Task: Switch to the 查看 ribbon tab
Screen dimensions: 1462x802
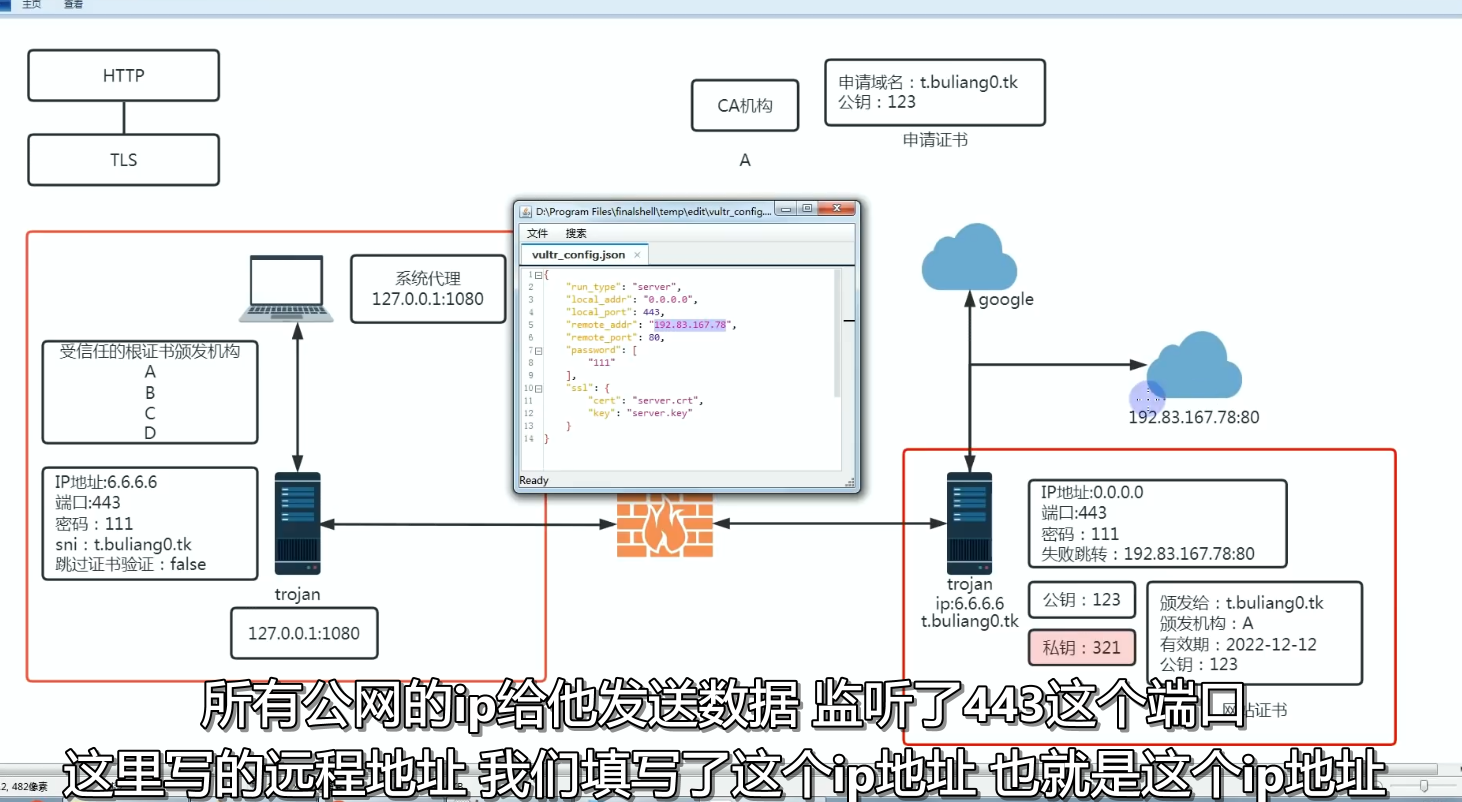Action: [74, 5]
